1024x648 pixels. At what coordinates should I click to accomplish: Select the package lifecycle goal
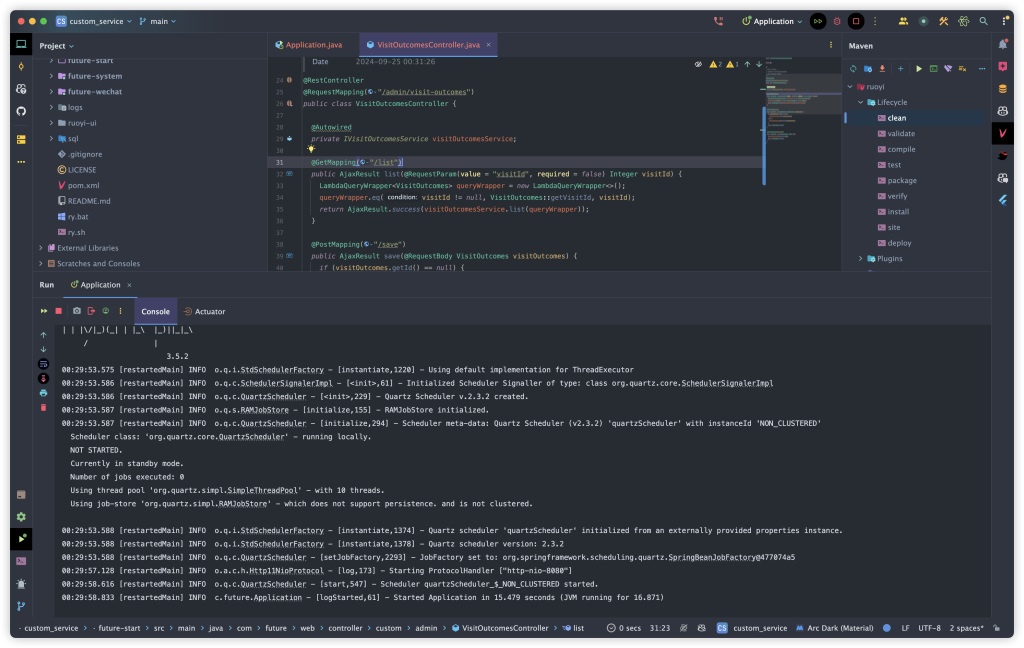point(902,180)
